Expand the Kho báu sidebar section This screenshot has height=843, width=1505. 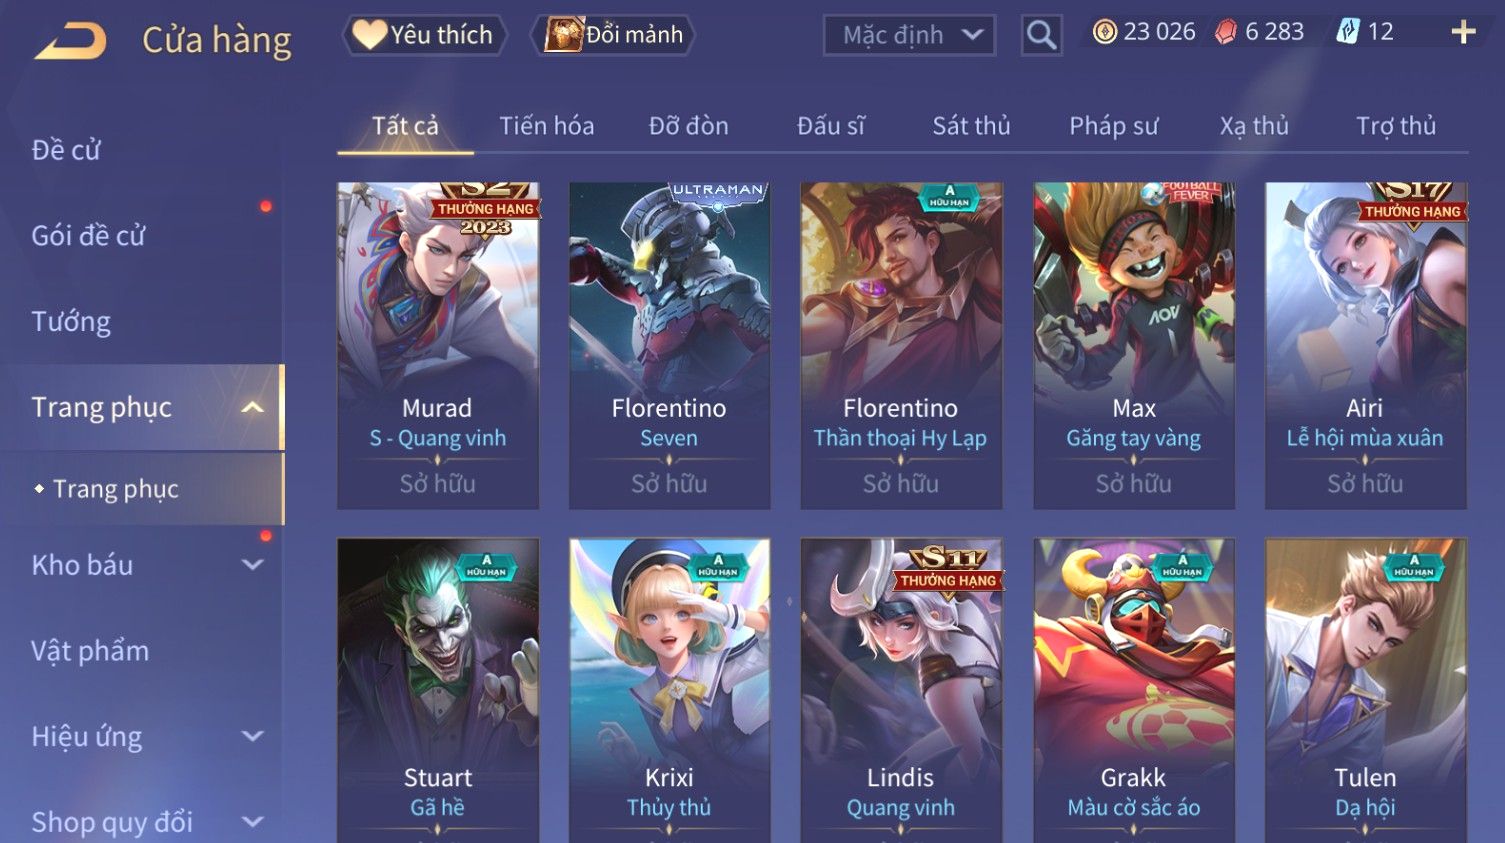(253, 564)
